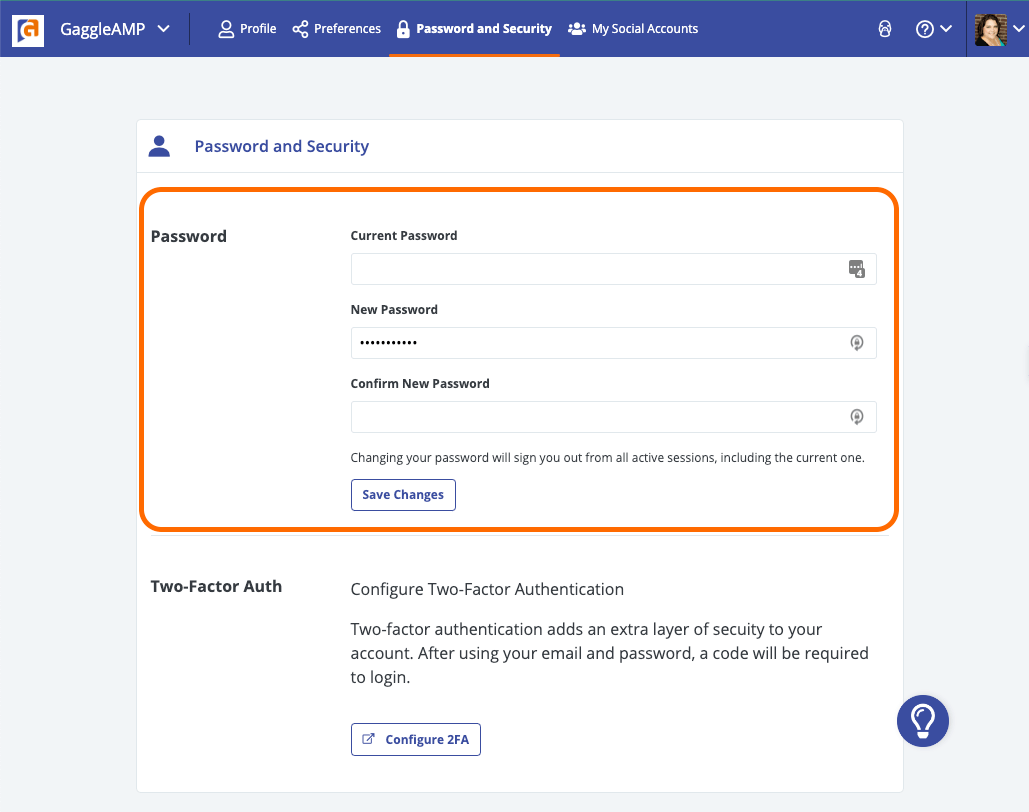Click the Configure 2FA button
This screenshot has height=812, width=1029.
(x=415, y=740)
